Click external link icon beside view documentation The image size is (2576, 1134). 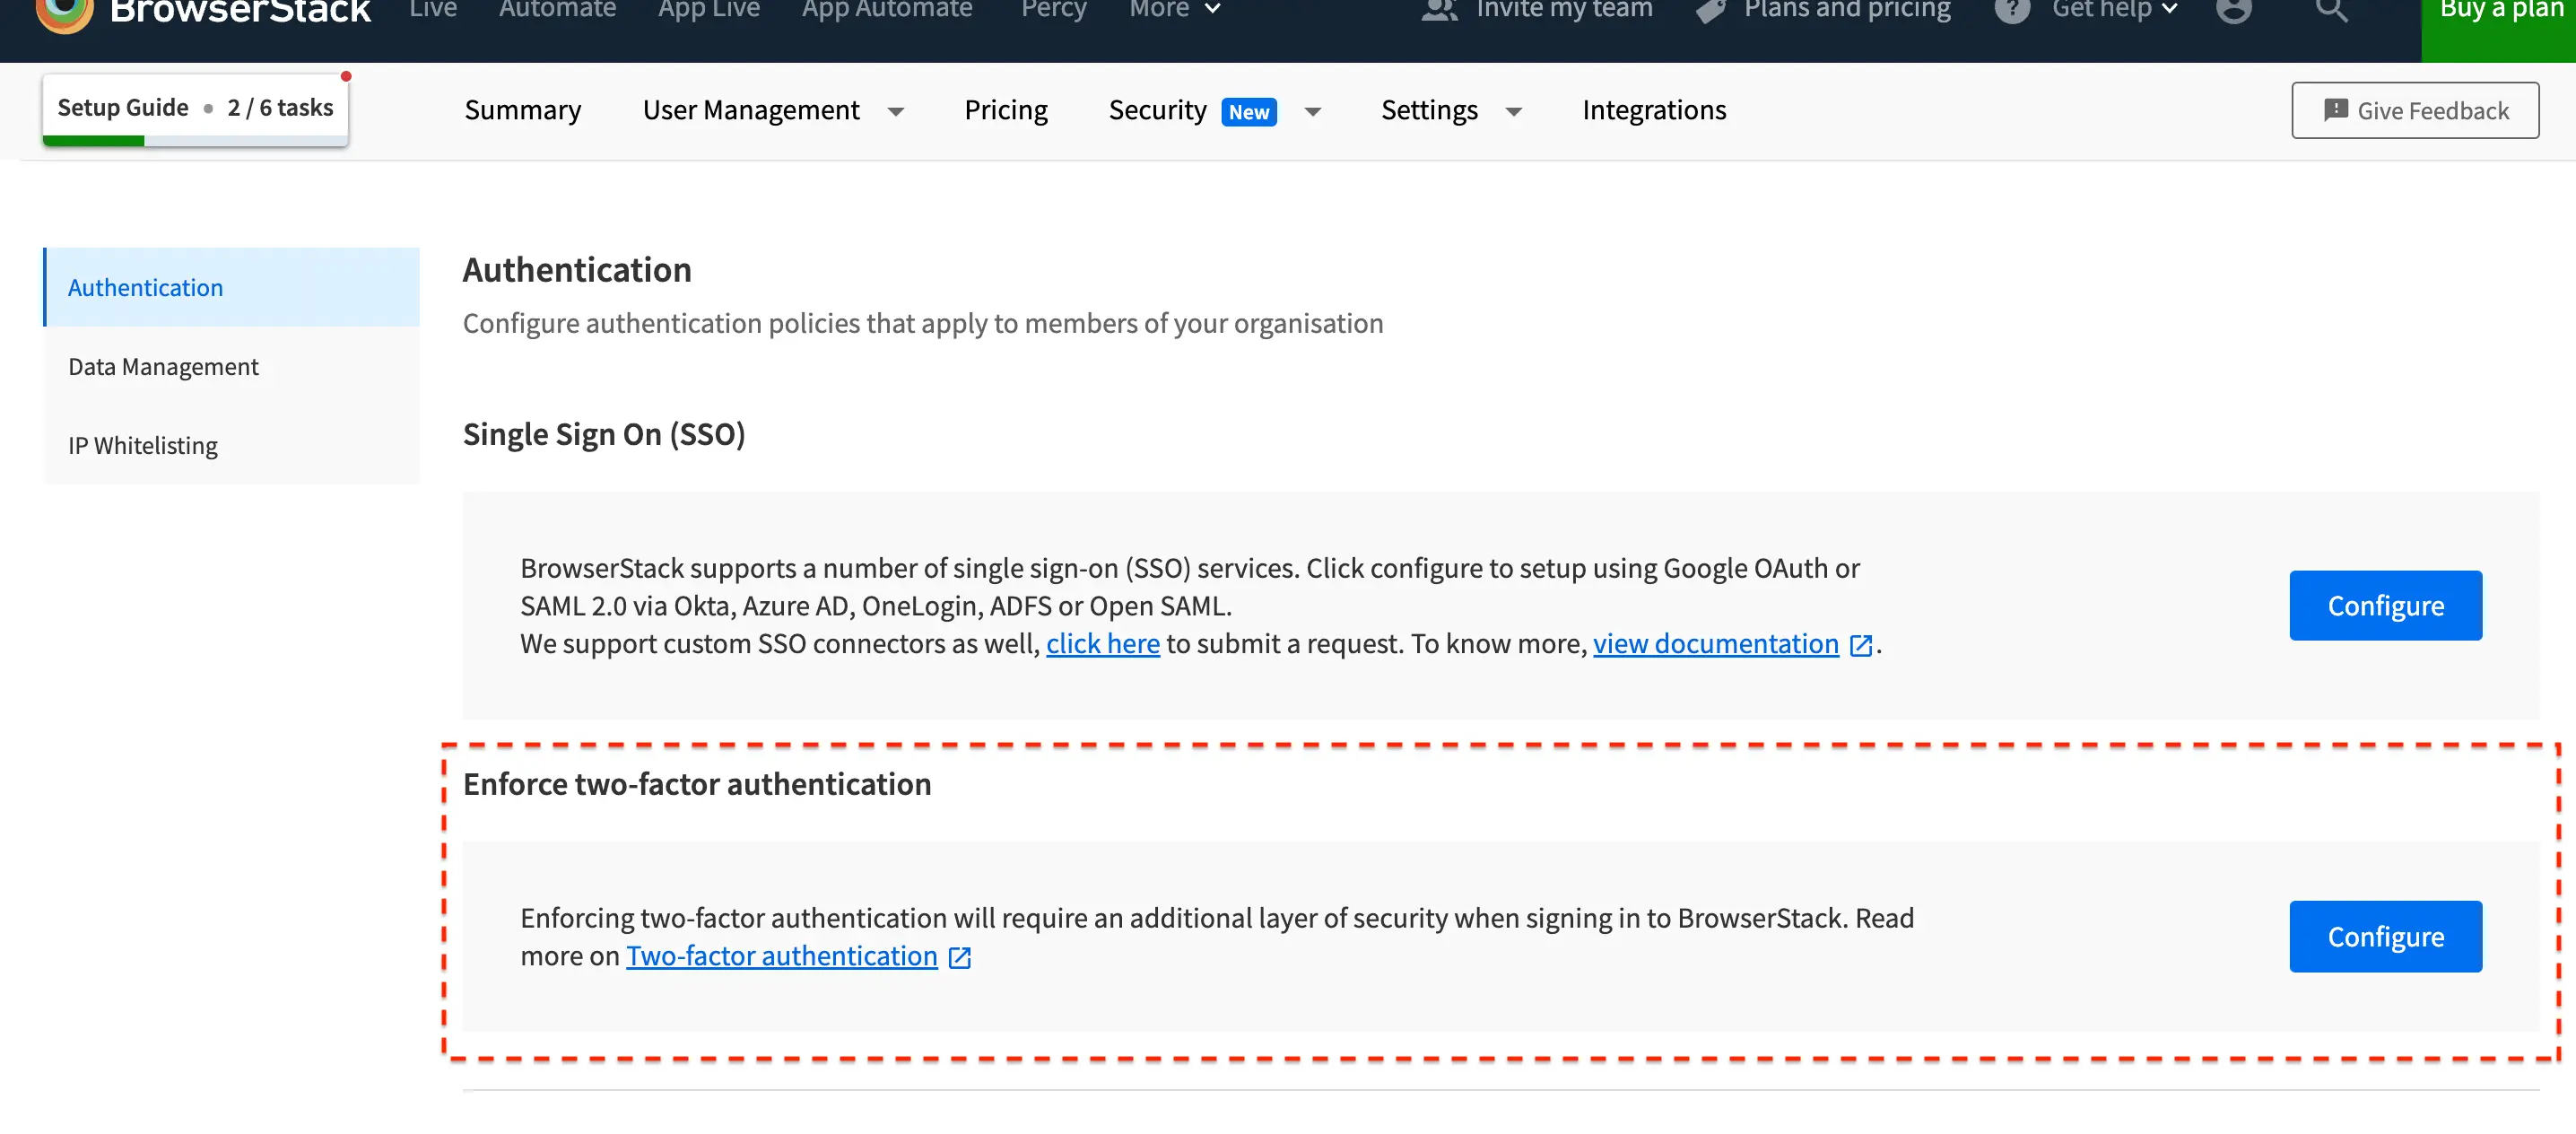[1860, 645]
